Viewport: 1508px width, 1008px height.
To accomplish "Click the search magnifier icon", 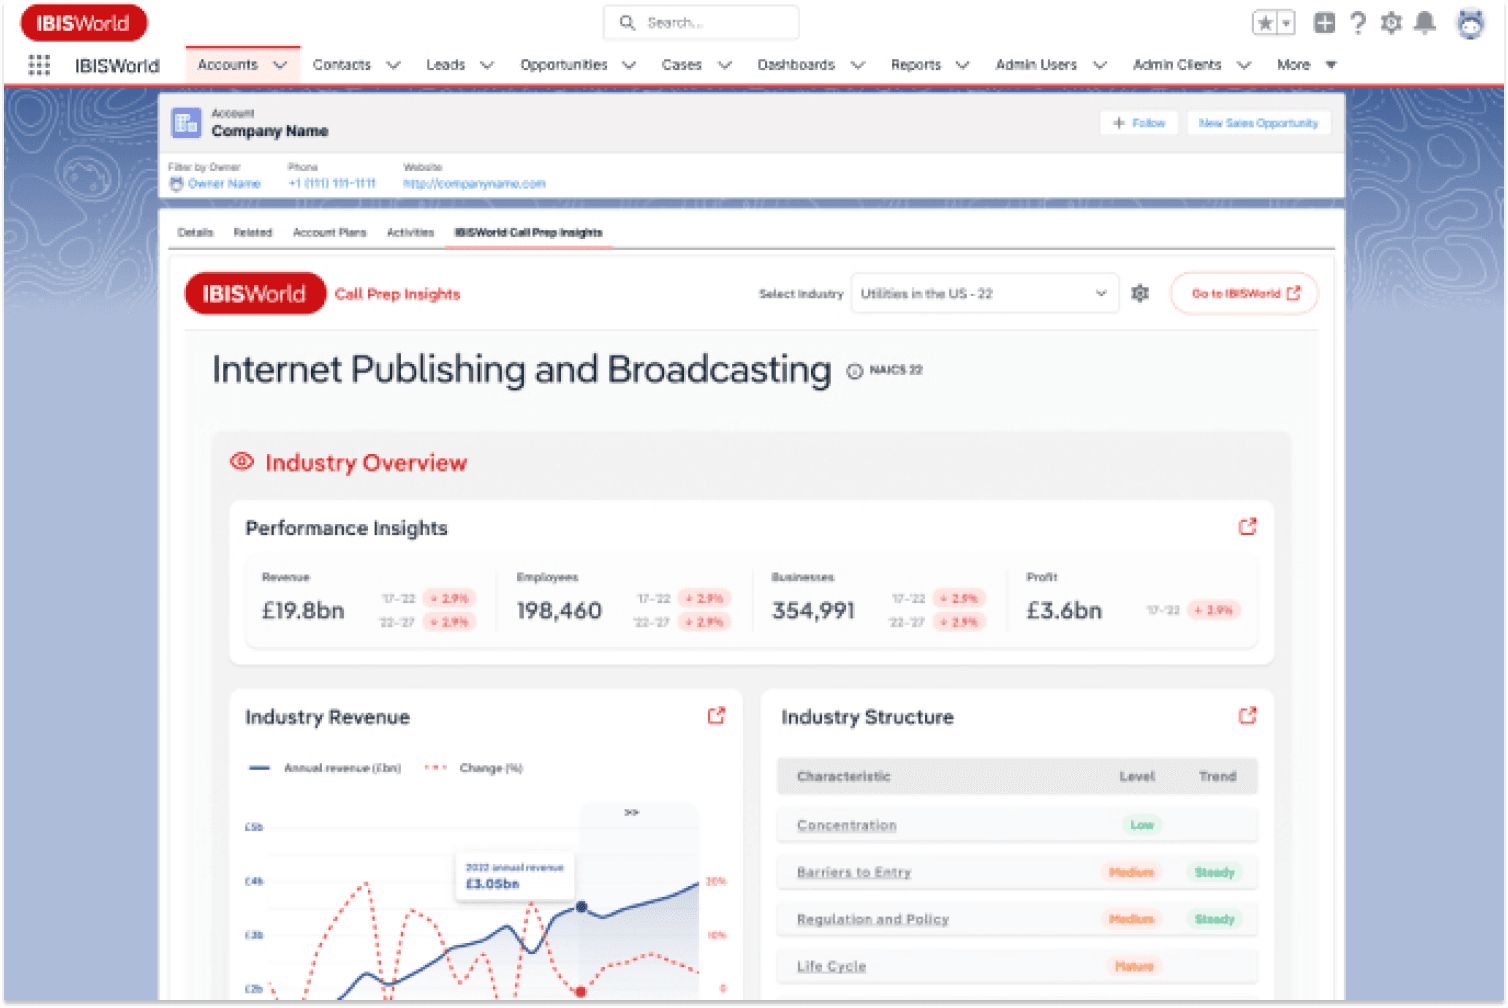I will click(627, 22).
